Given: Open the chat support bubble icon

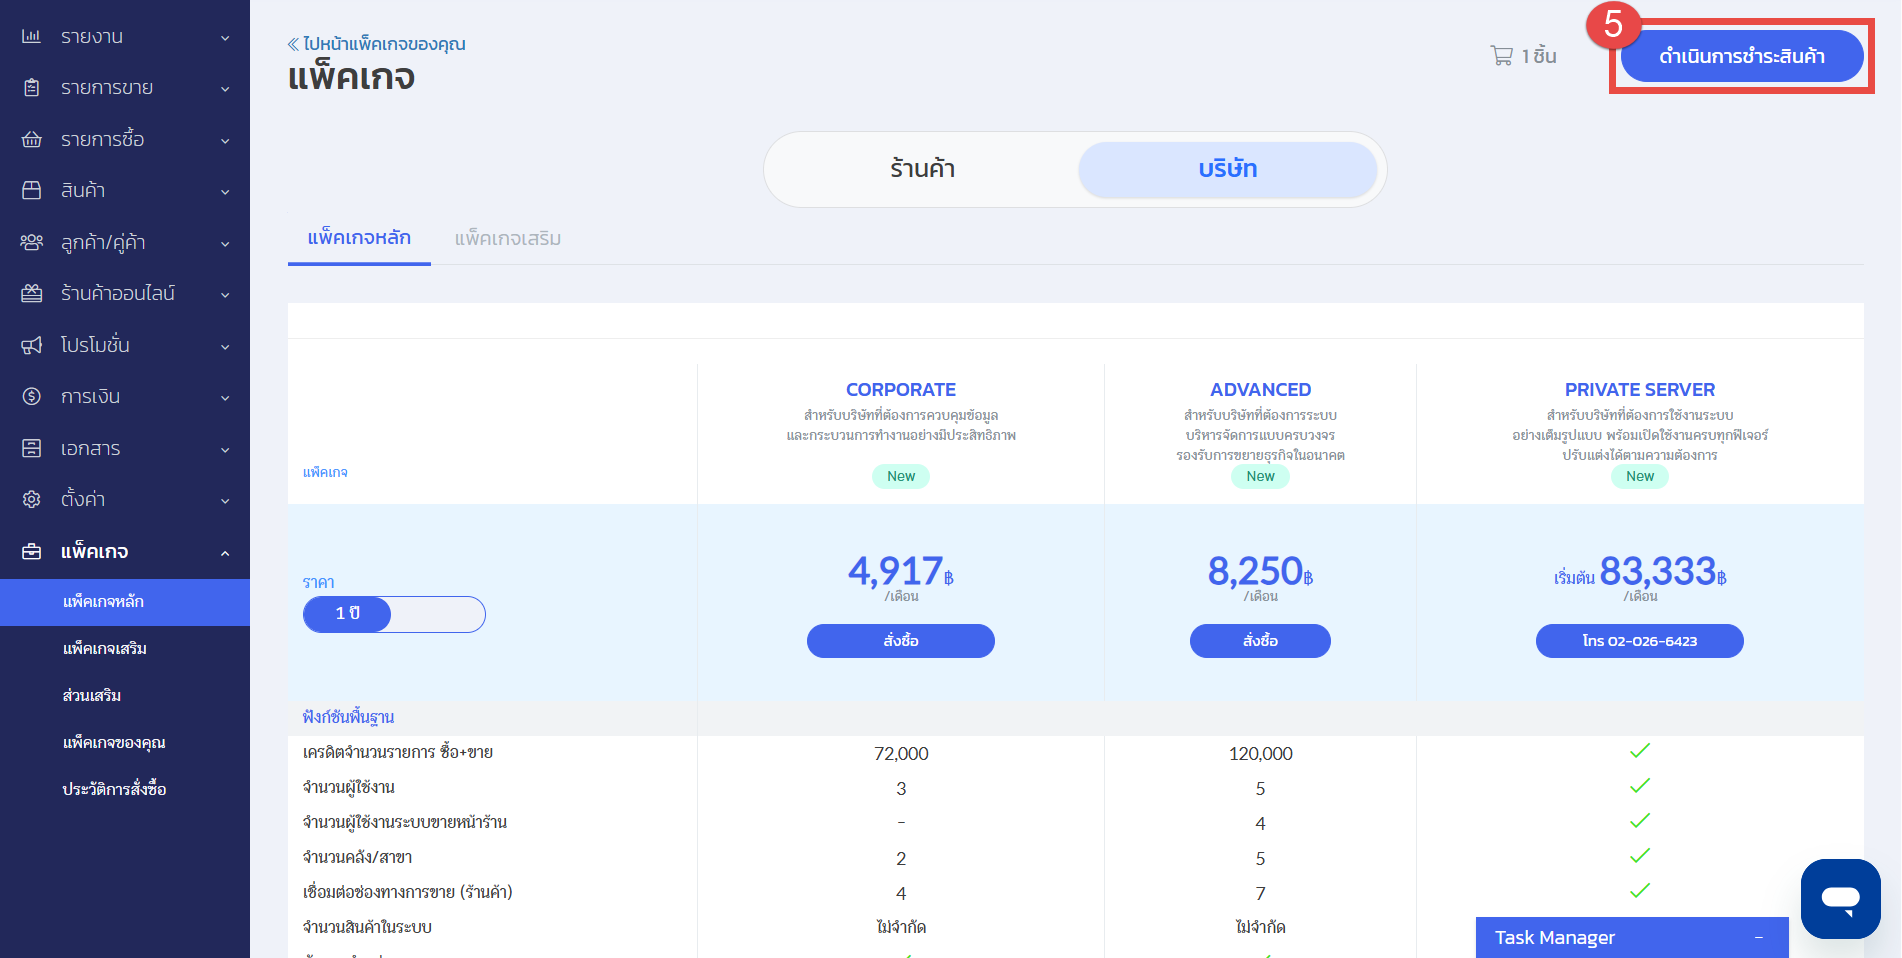Looking at the screenshot, I should 1840,898.
